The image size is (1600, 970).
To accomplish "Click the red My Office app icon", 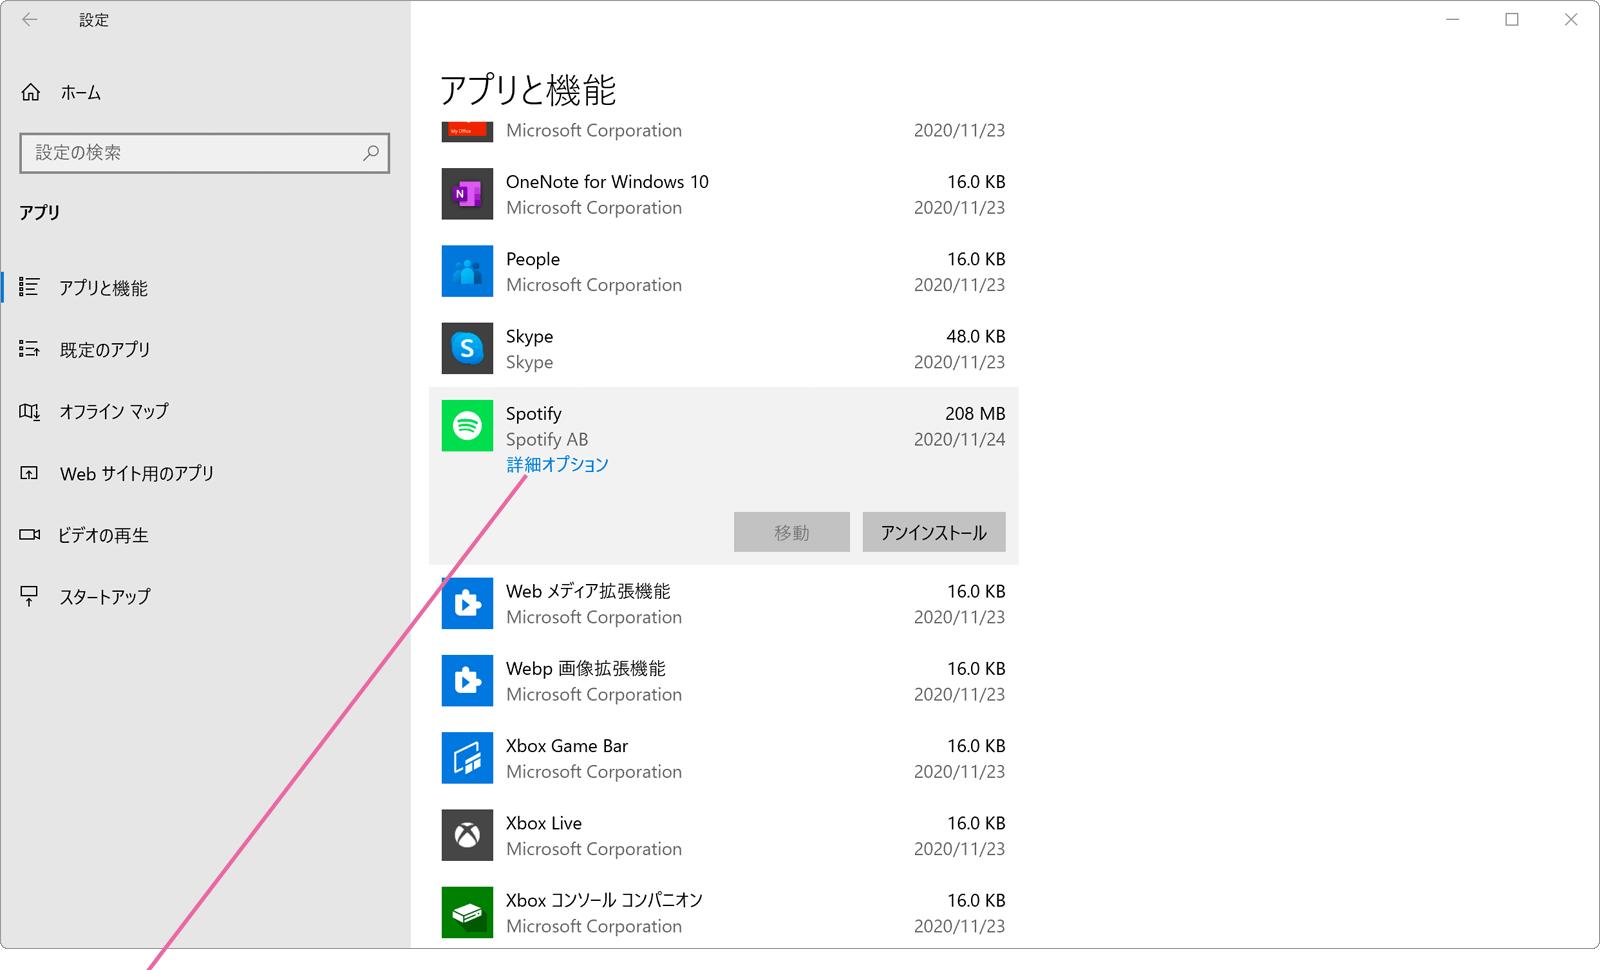I will coord(467,131).
